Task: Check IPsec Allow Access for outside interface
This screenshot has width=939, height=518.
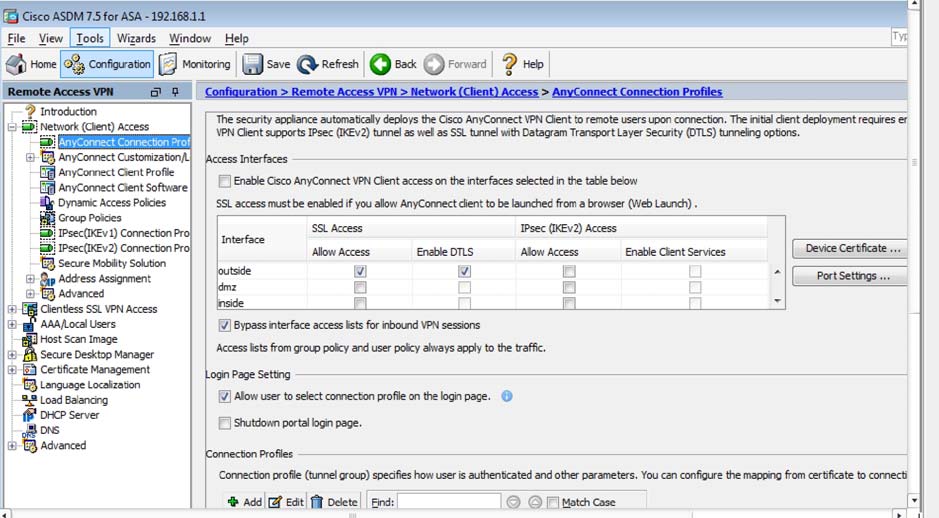Action: coord(569,271)
